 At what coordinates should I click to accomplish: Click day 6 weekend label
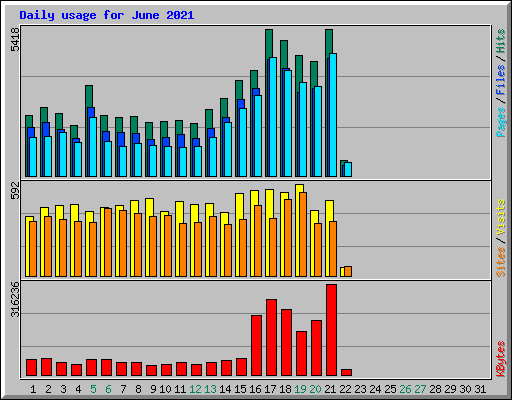click(x=108, y=389)
